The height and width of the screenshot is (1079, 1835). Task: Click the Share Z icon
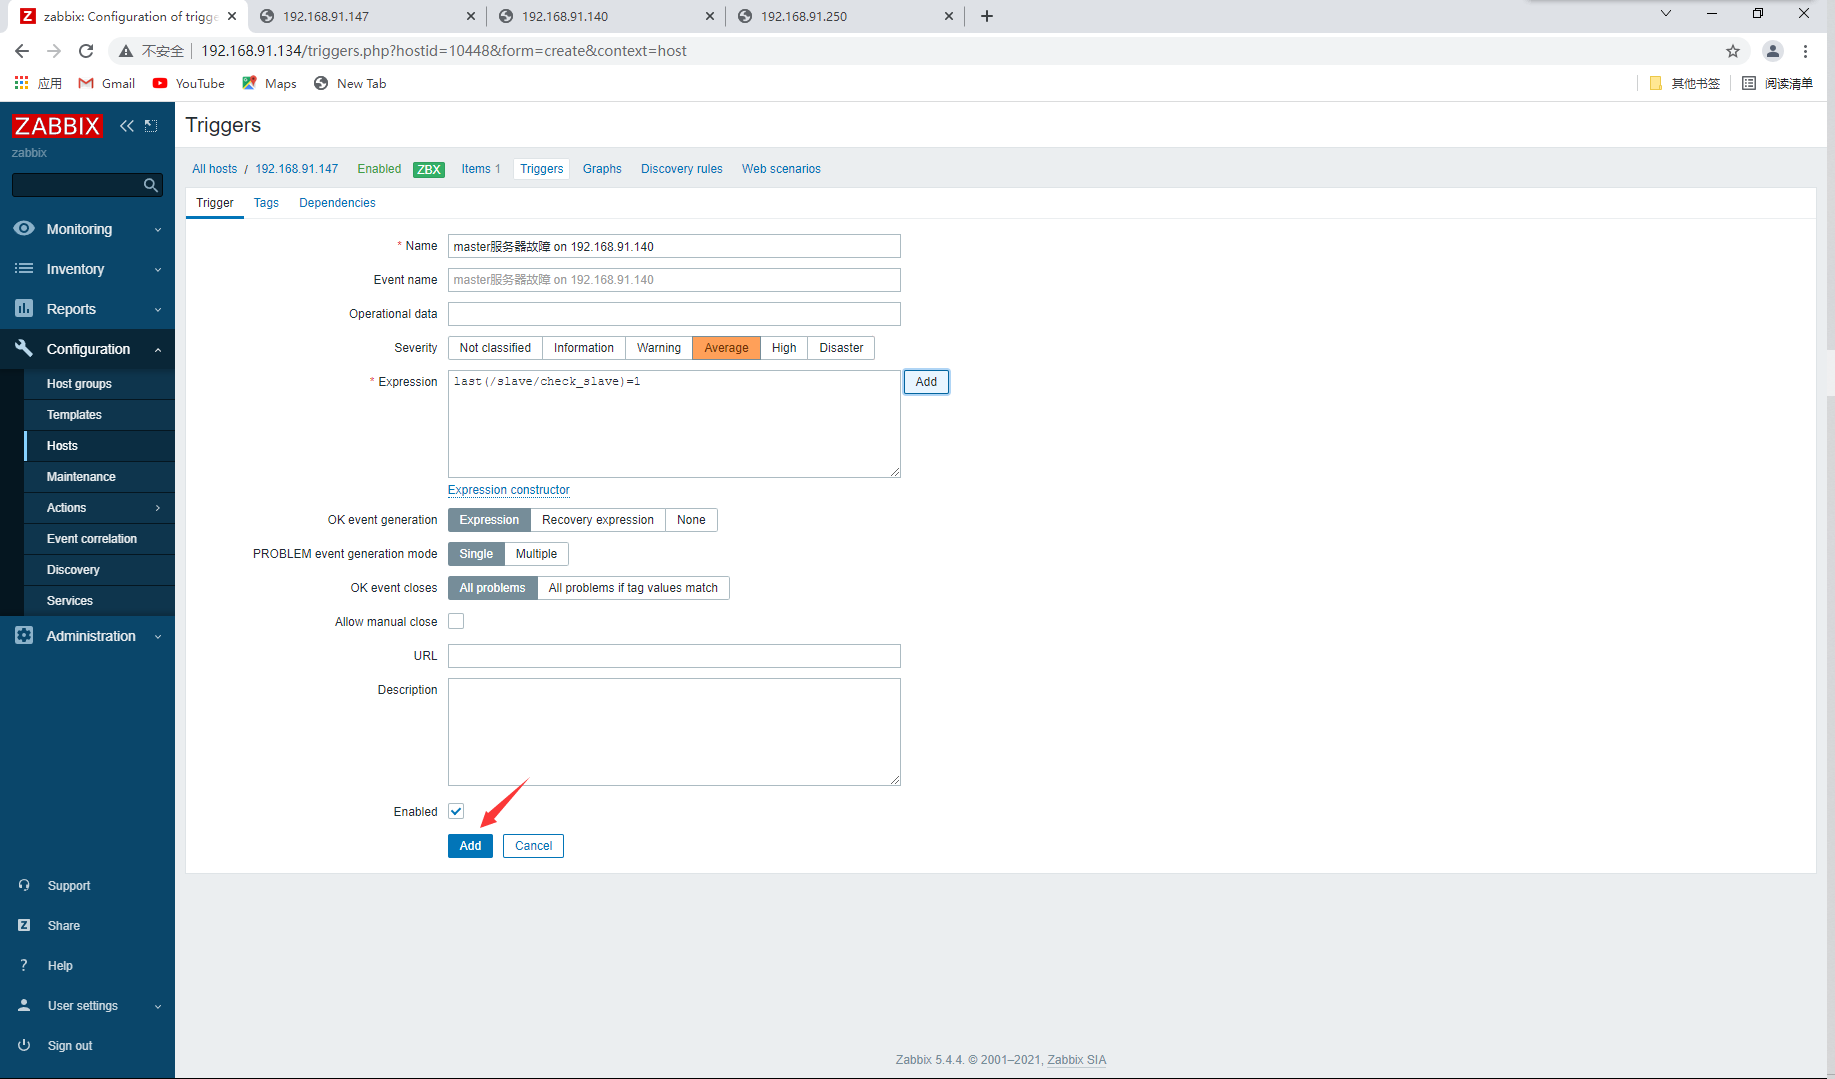click(x=24, y=926)
